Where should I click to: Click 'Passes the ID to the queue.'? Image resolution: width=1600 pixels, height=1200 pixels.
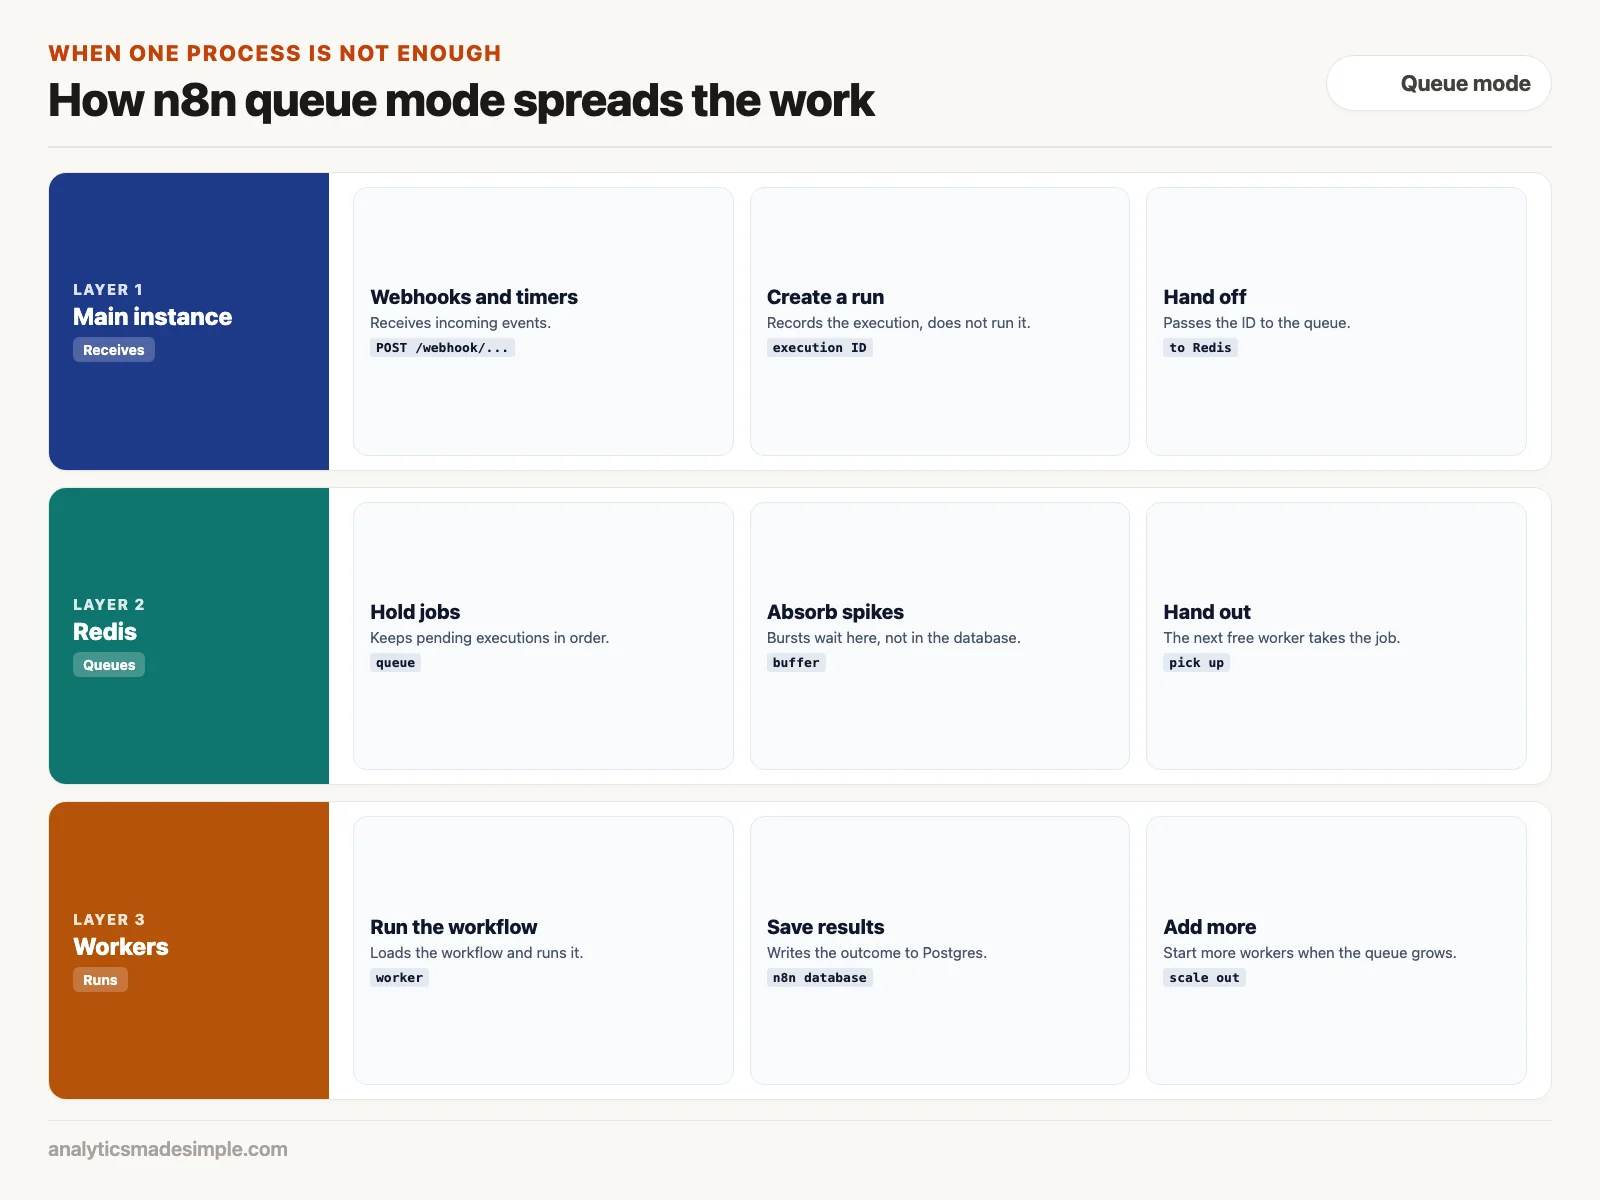[x=1256, y=323]
